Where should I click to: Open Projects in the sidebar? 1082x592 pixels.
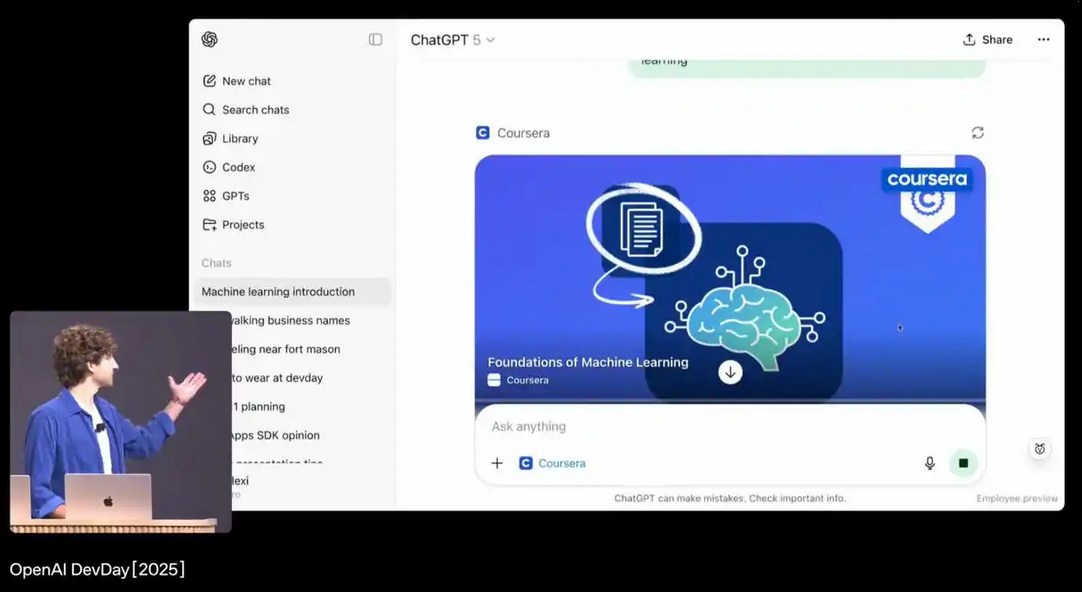(x=243, y=225)
